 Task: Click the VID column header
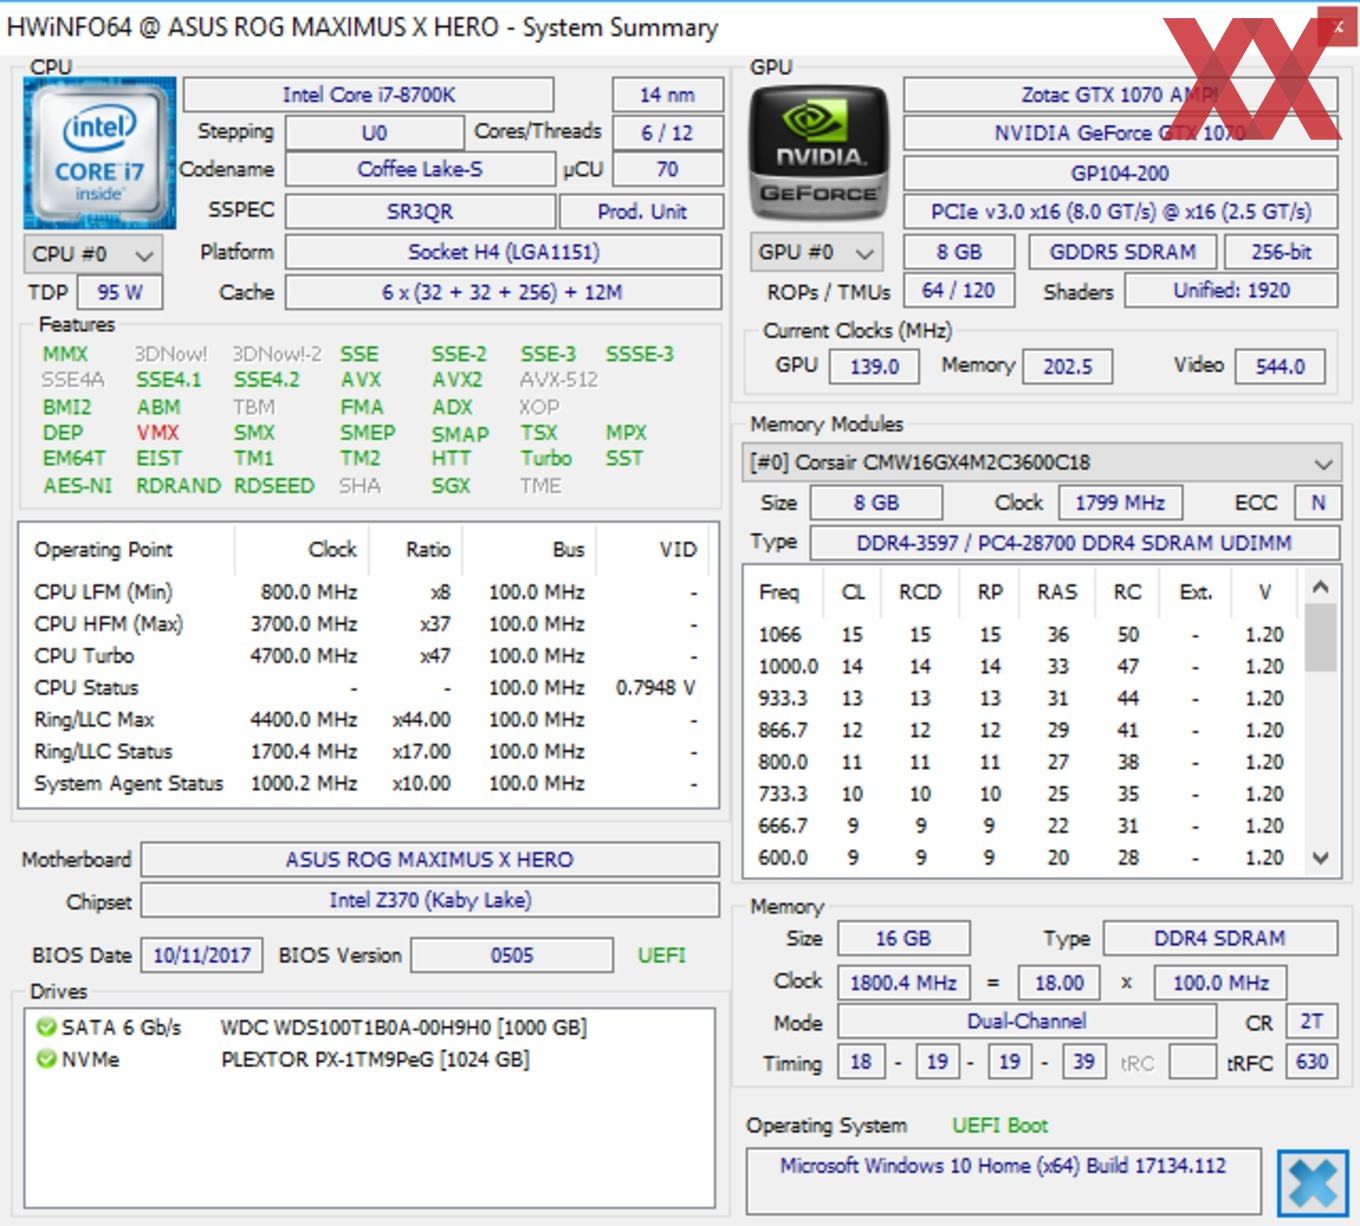coord(654,549)
